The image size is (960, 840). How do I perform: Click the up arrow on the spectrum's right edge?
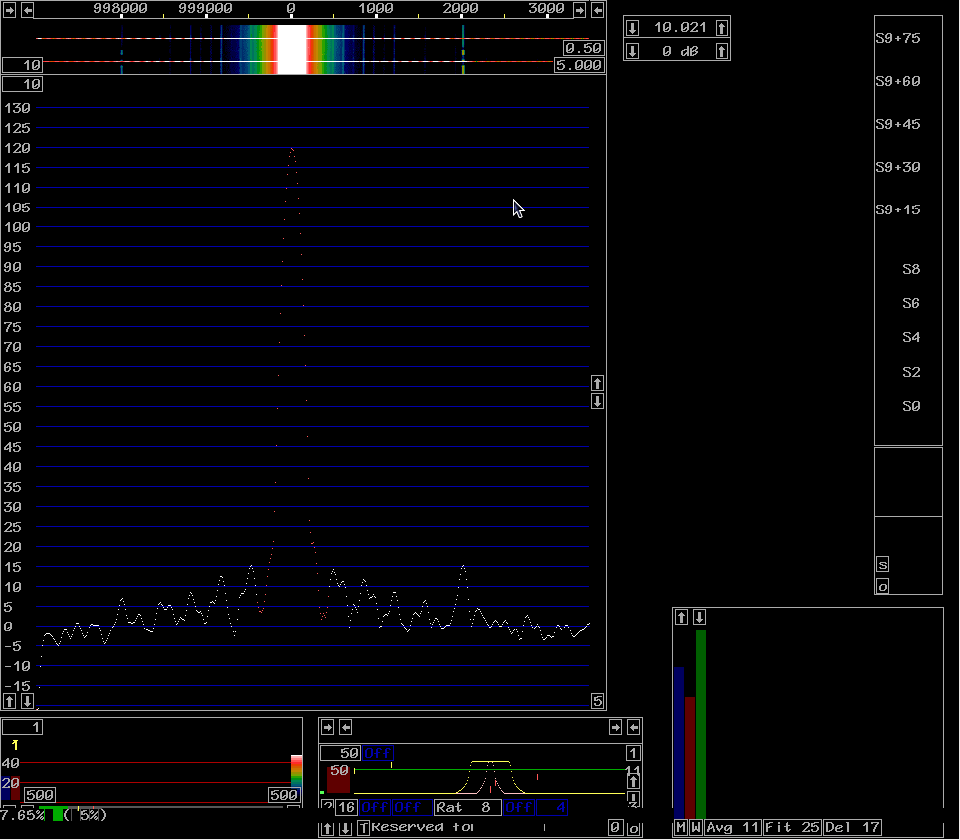tap(597, 383)
